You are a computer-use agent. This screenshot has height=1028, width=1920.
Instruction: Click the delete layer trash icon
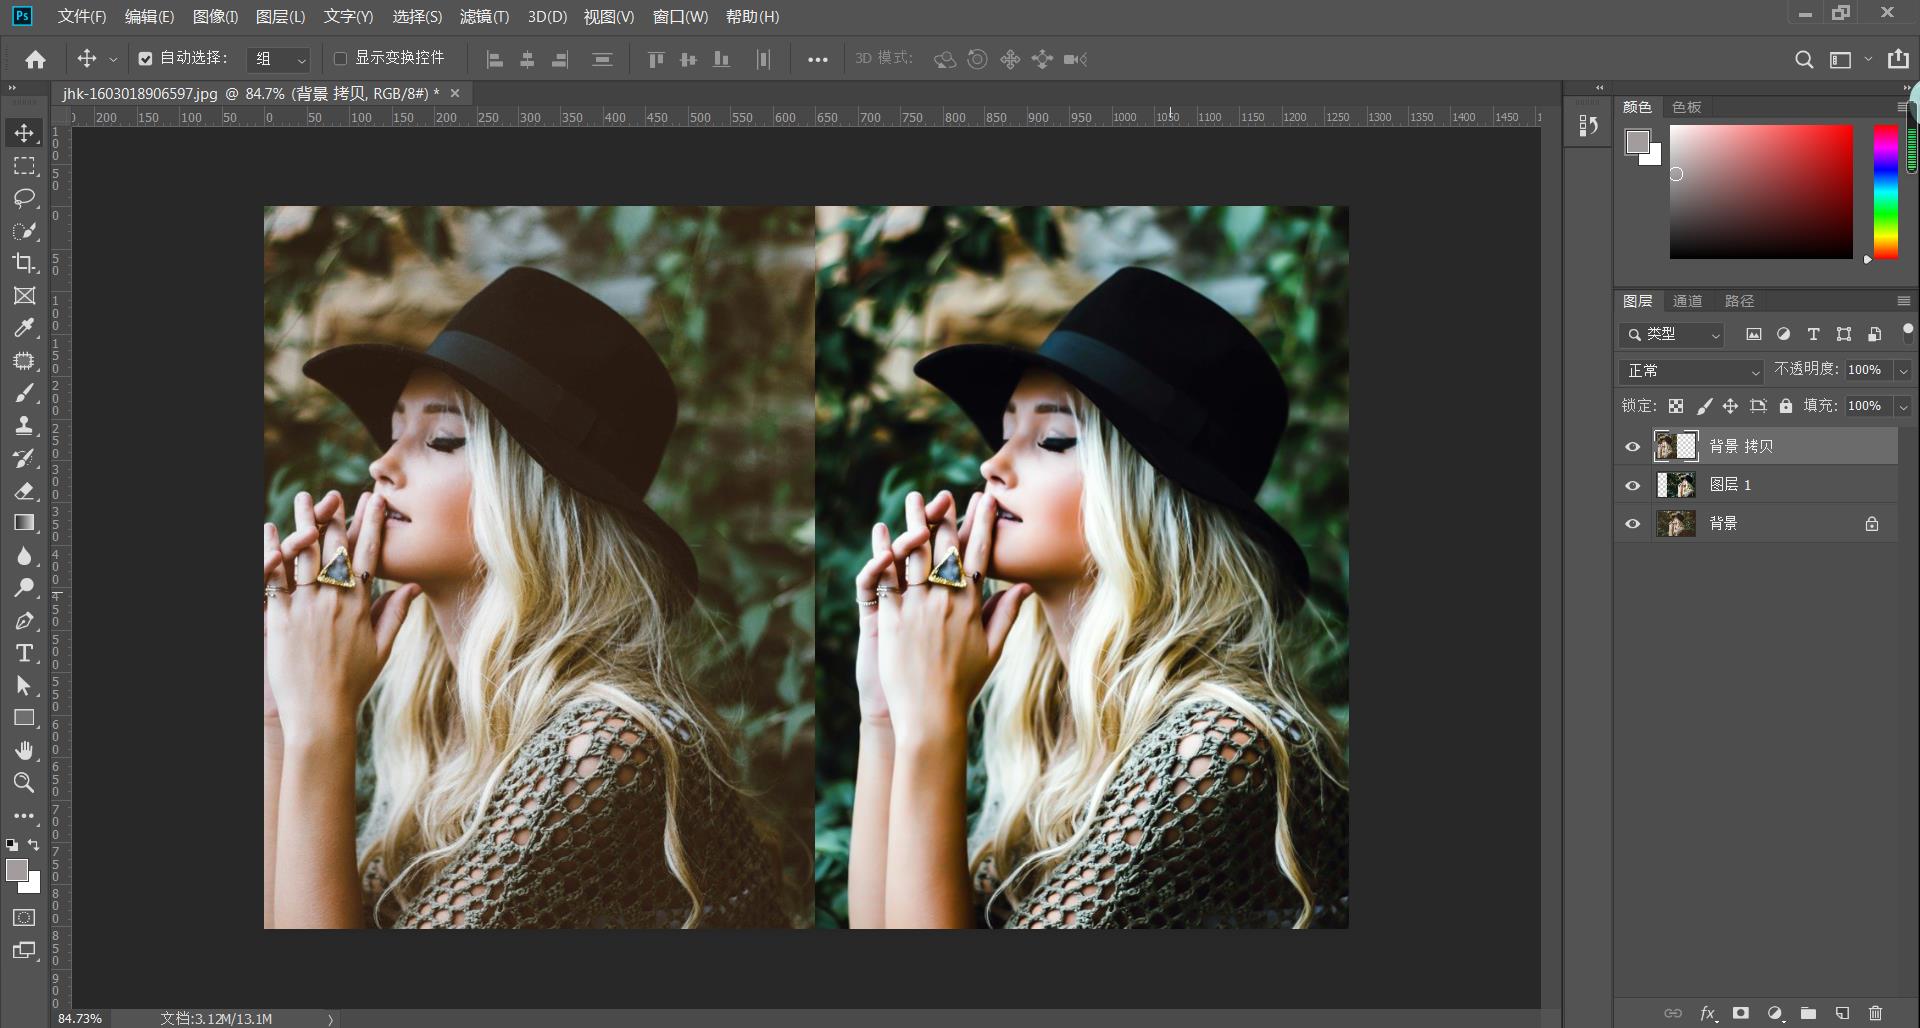click(1875, 1013)
